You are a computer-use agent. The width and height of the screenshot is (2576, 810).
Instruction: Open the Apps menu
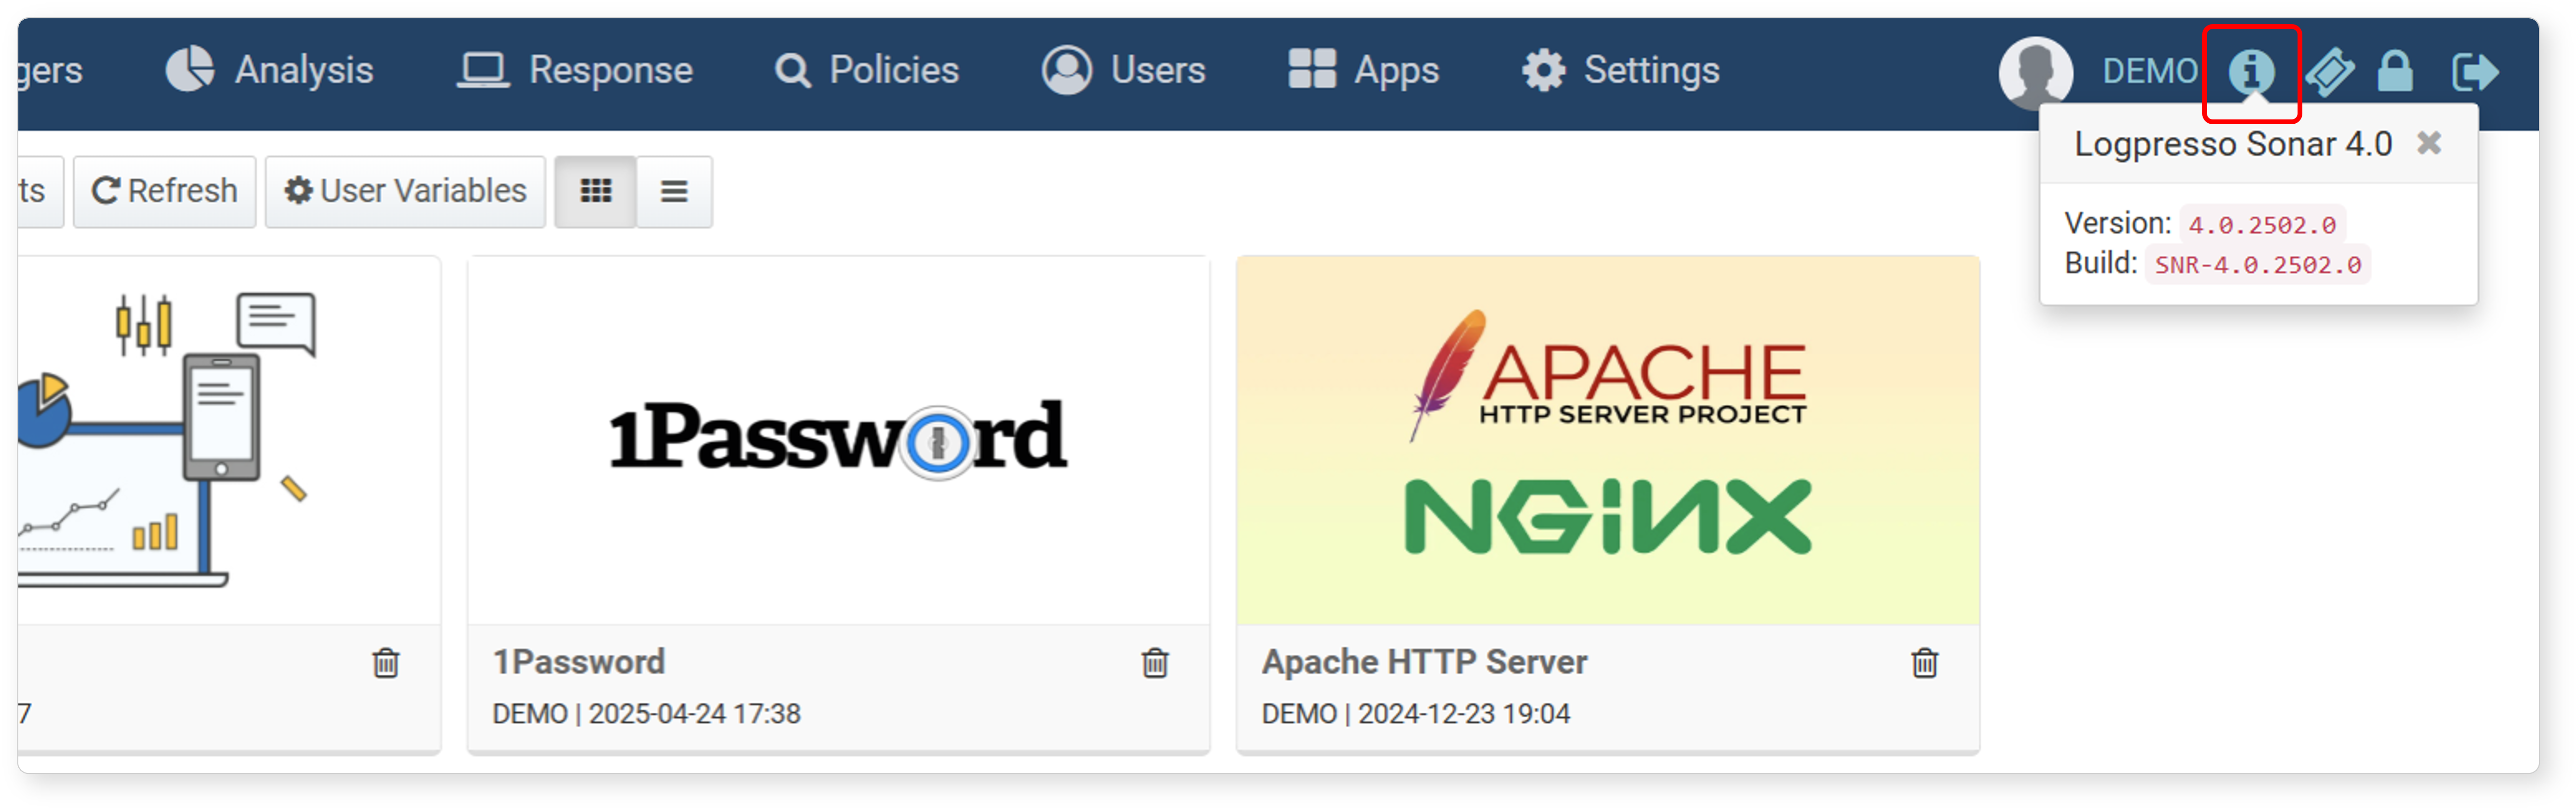click(1364, 70)
